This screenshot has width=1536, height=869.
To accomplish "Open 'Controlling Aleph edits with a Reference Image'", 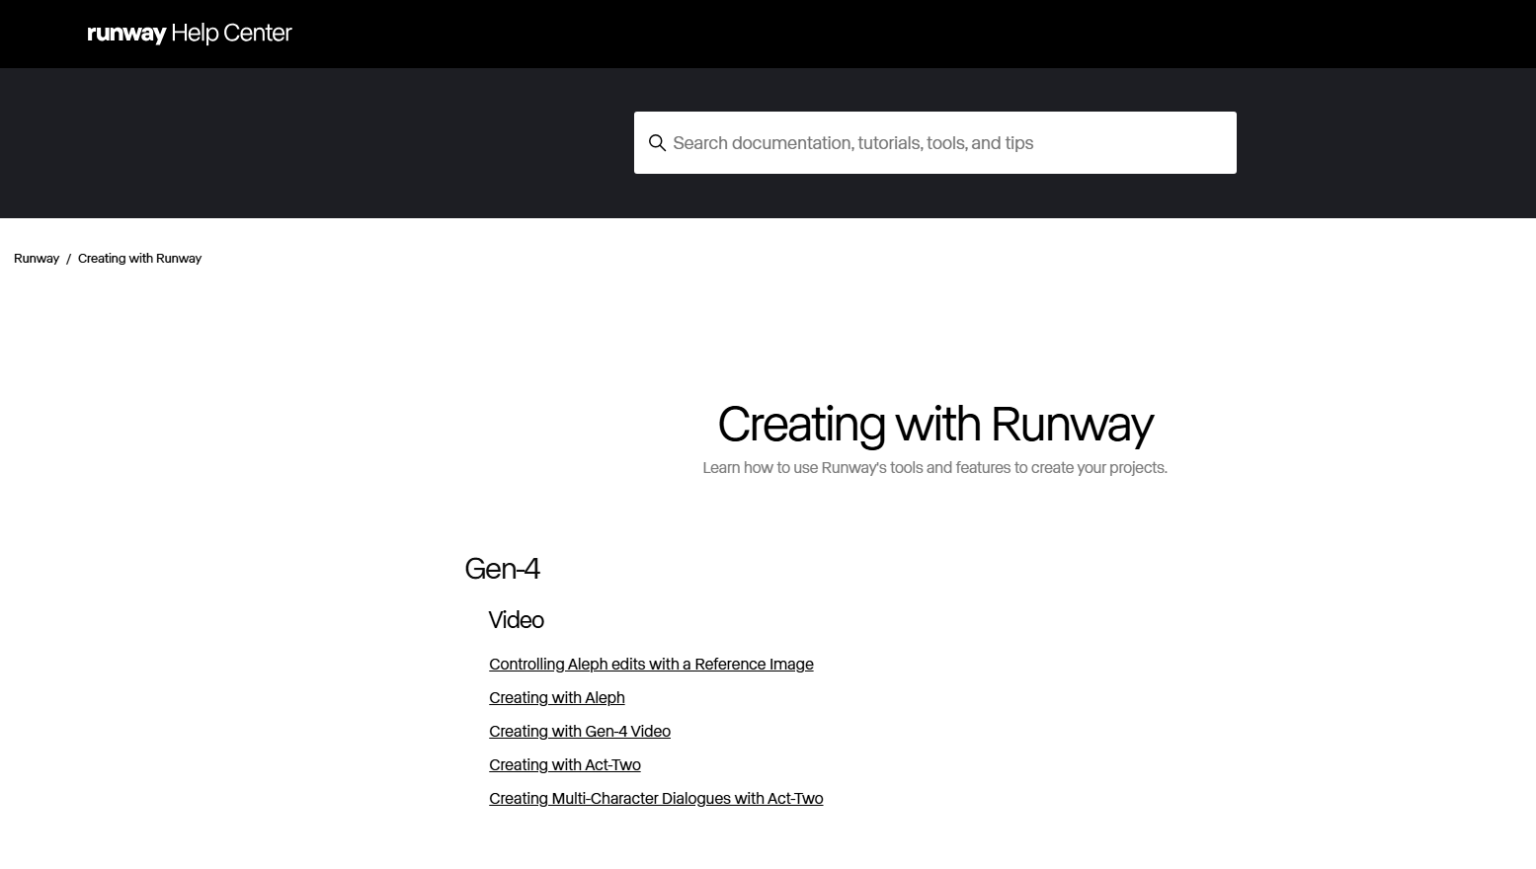I will tap(650, 664).
